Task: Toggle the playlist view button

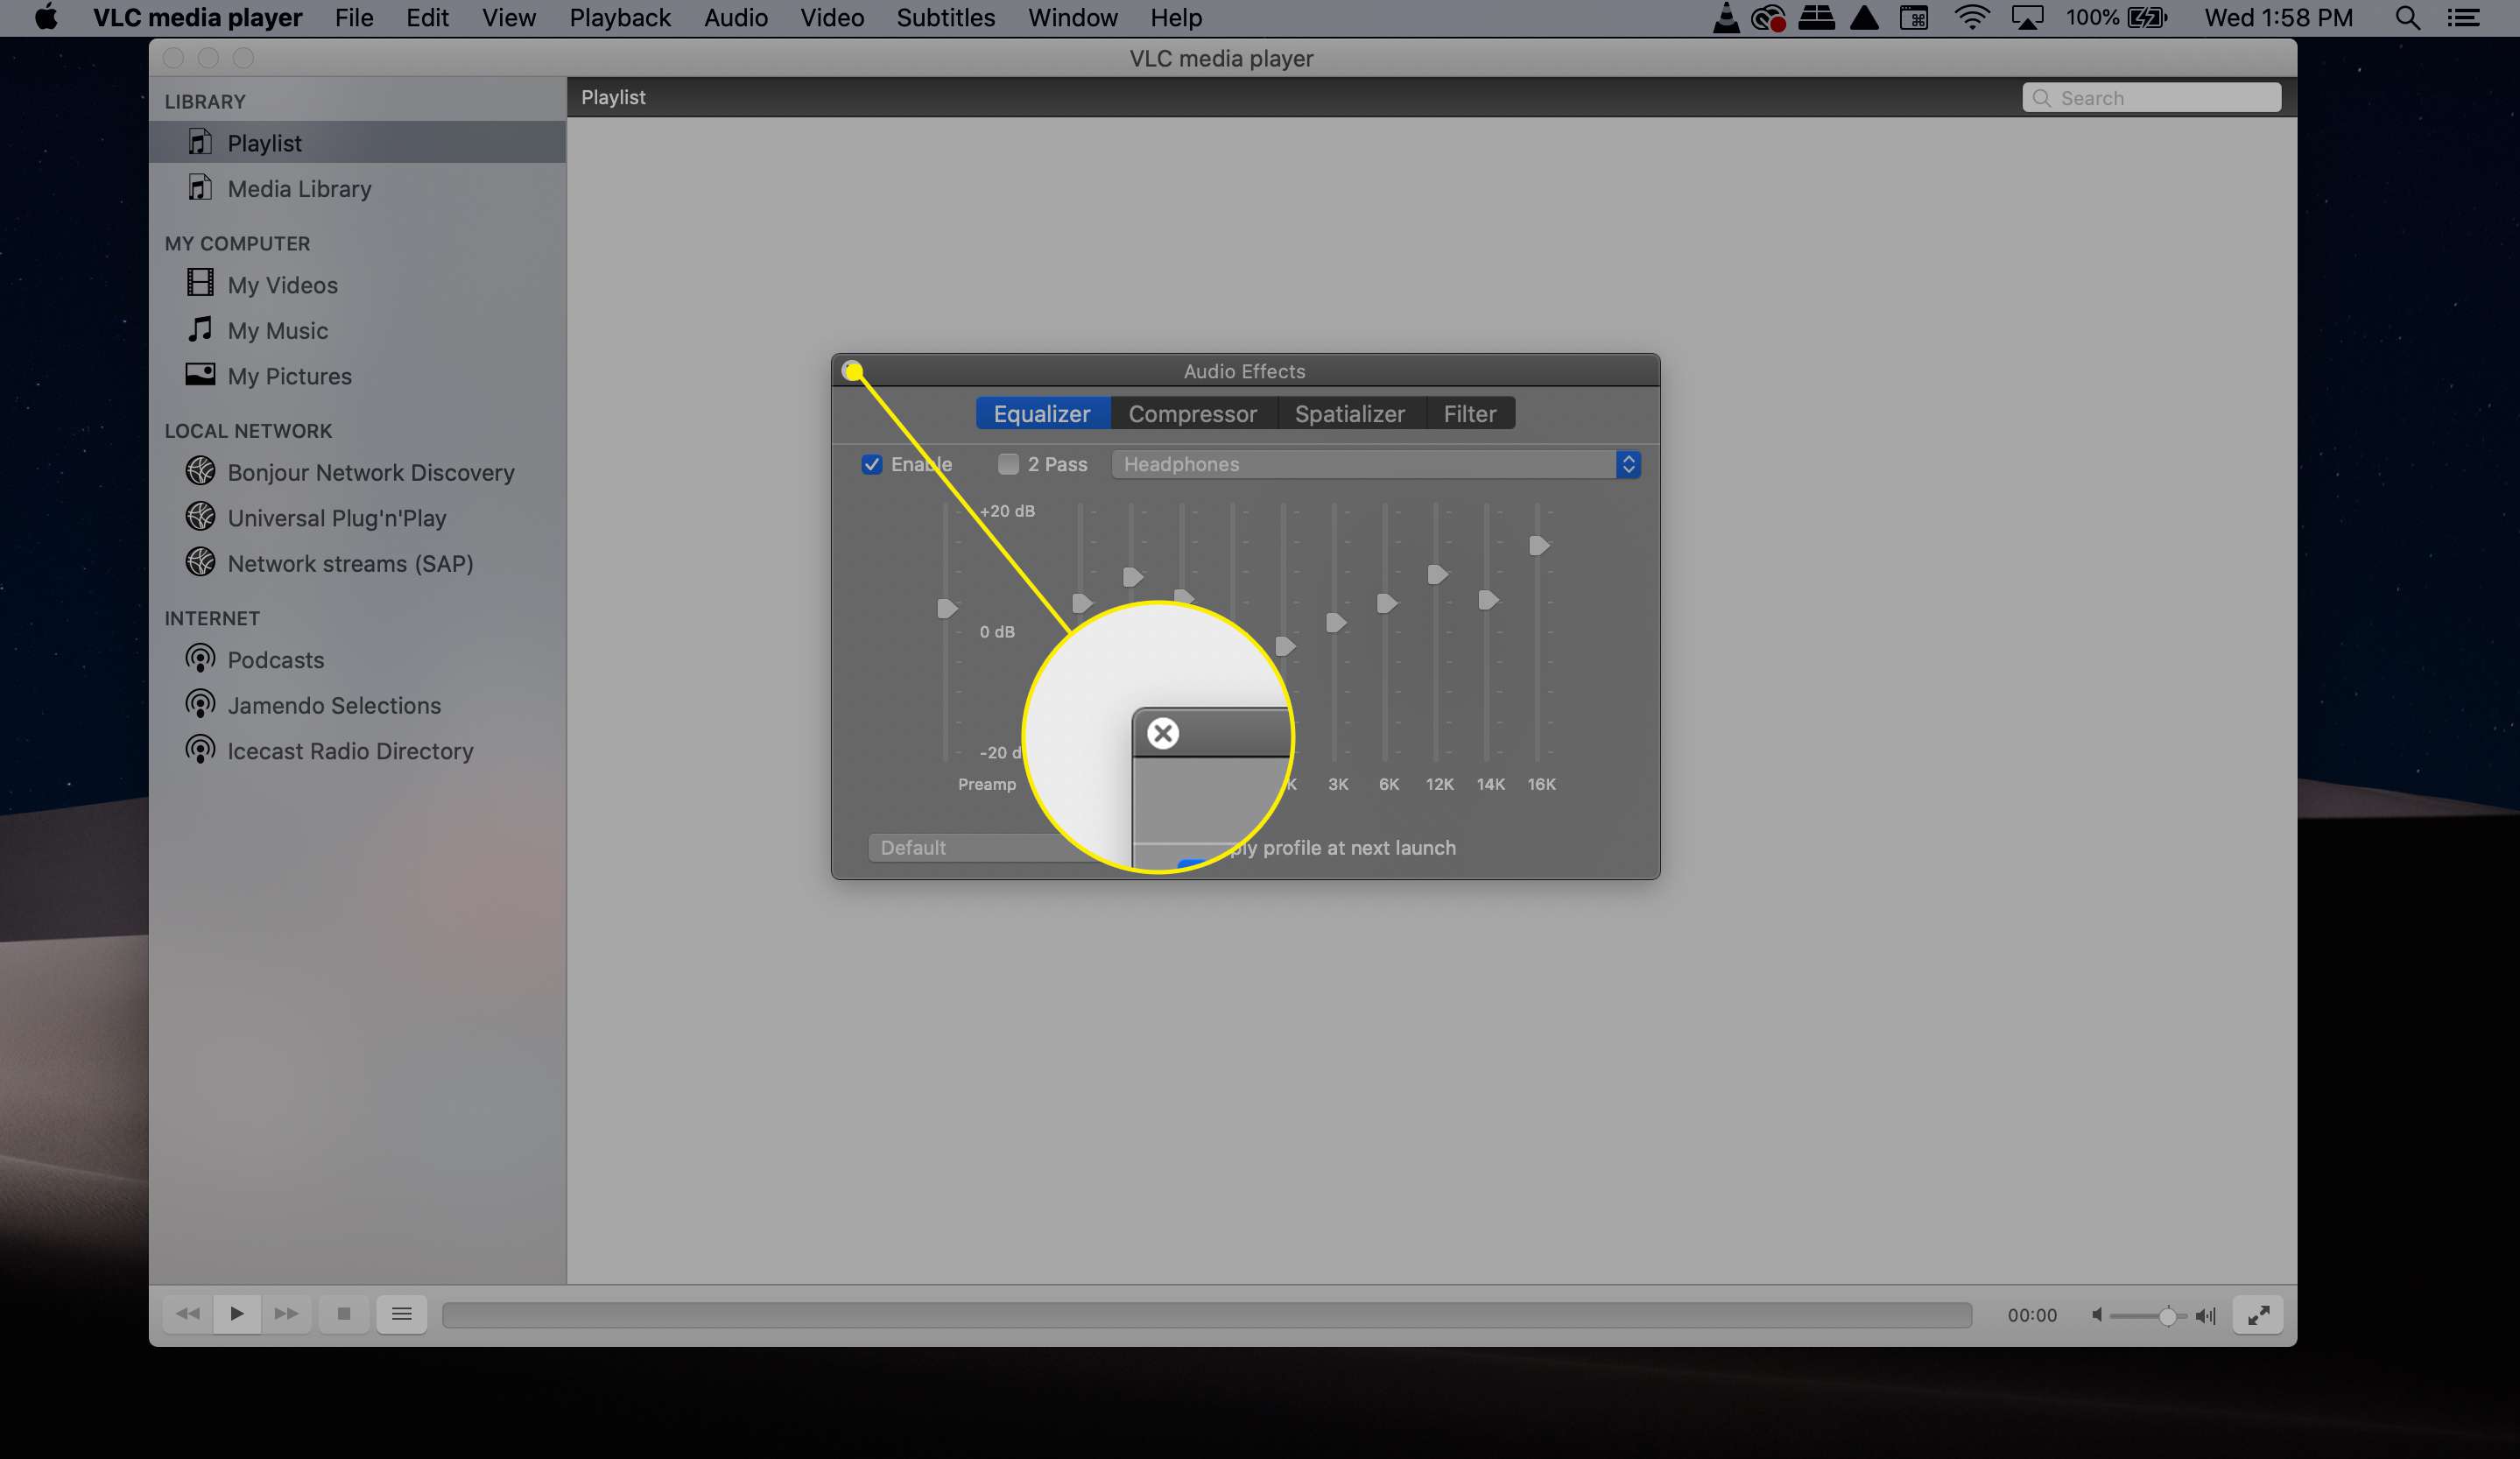Action: (x=402, y=1314)
